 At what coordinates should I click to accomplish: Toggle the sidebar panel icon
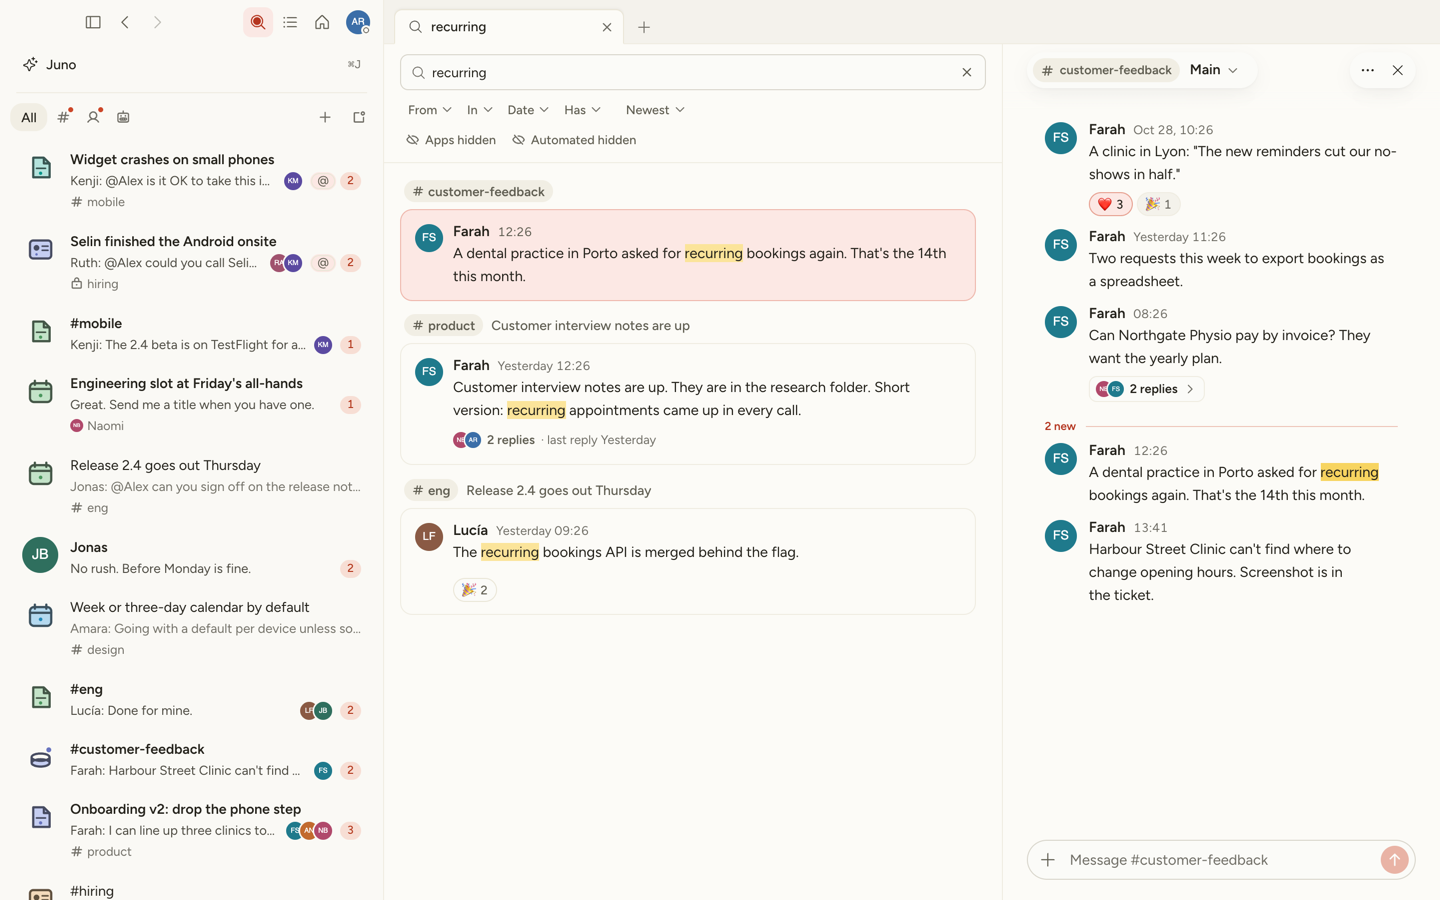click(x=93, y=22)
